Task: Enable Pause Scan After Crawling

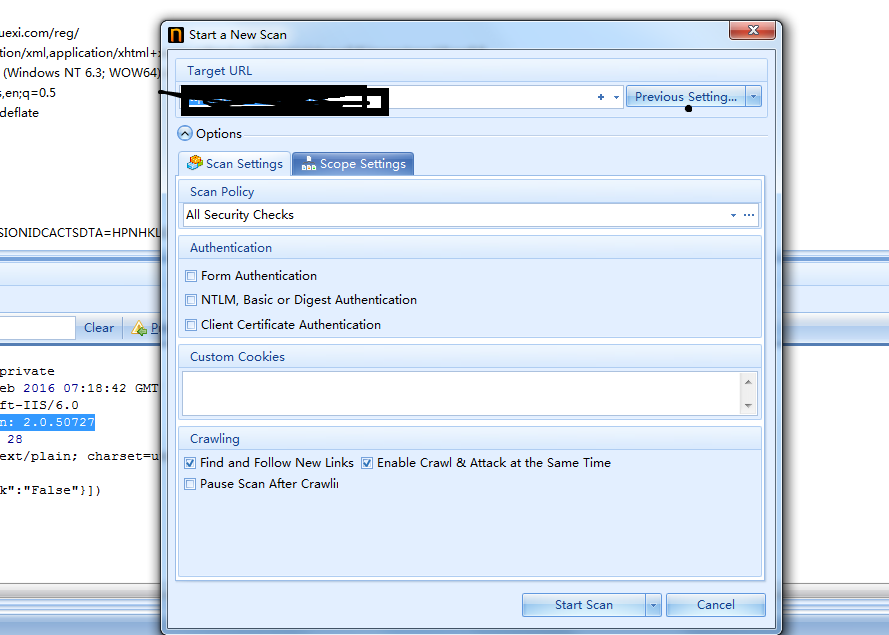Action: [x=191, y=484]
